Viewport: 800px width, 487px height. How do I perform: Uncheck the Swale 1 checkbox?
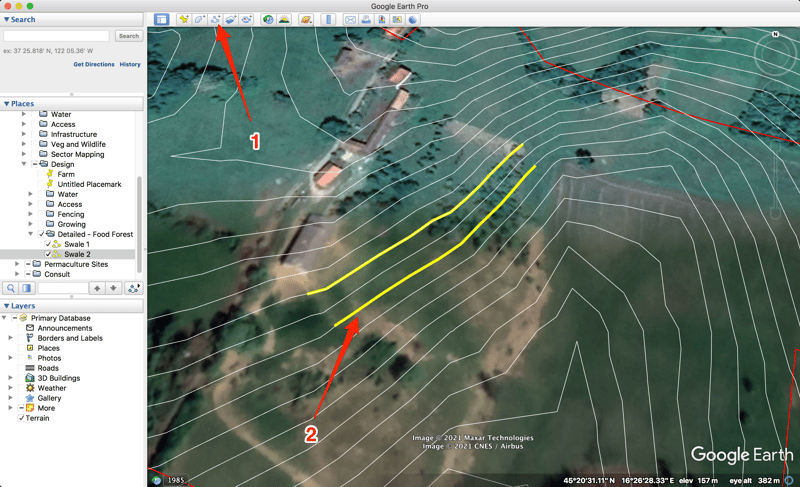[x=48, y=244]
